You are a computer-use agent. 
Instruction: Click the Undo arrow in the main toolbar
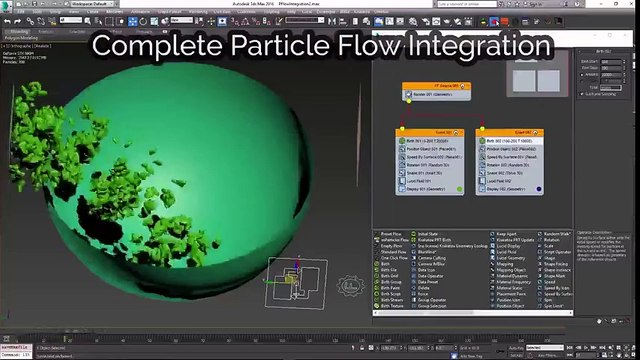(x=7, y=21)
